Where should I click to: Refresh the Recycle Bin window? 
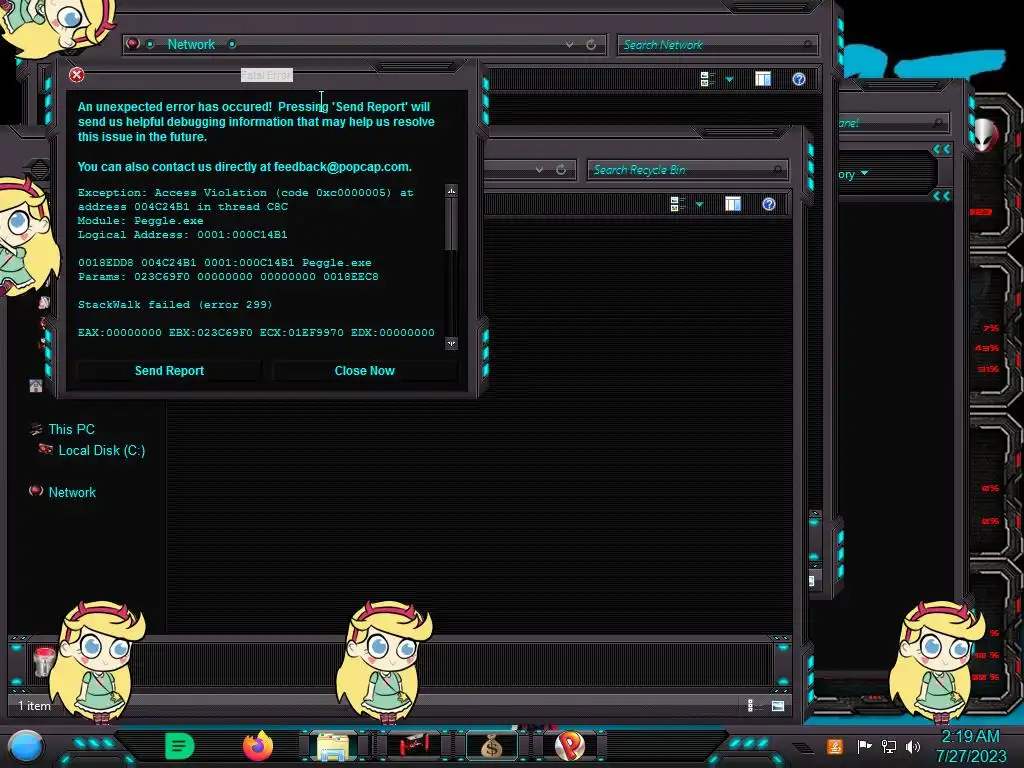[561, 170]
